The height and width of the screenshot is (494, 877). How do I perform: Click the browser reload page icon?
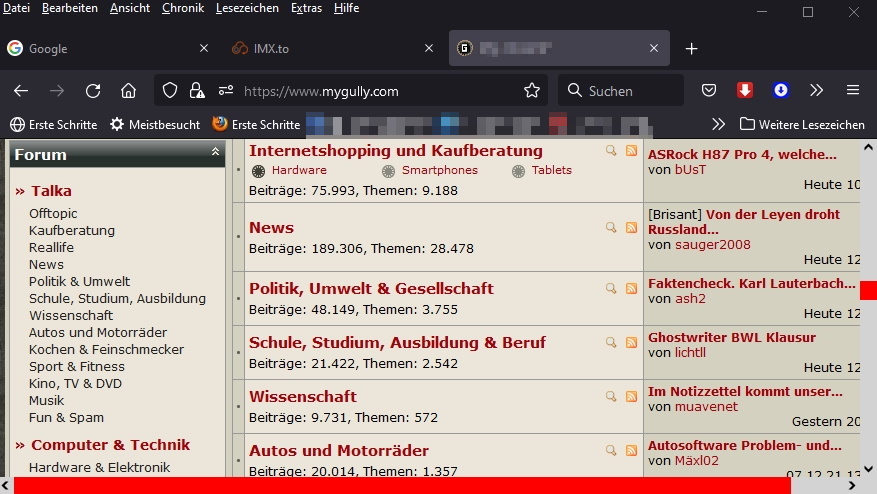[93, 91]
